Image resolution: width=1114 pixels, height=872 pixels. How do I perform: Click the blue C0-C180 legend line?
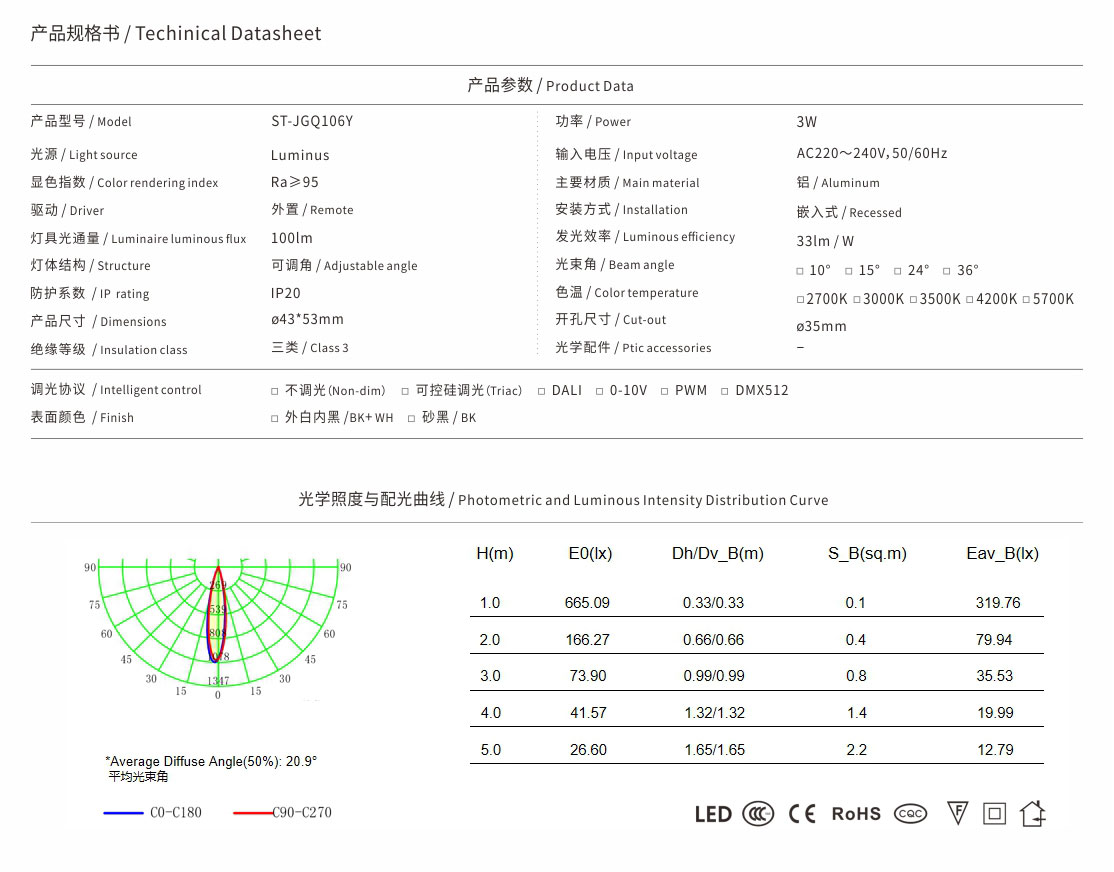coord(124,813)
